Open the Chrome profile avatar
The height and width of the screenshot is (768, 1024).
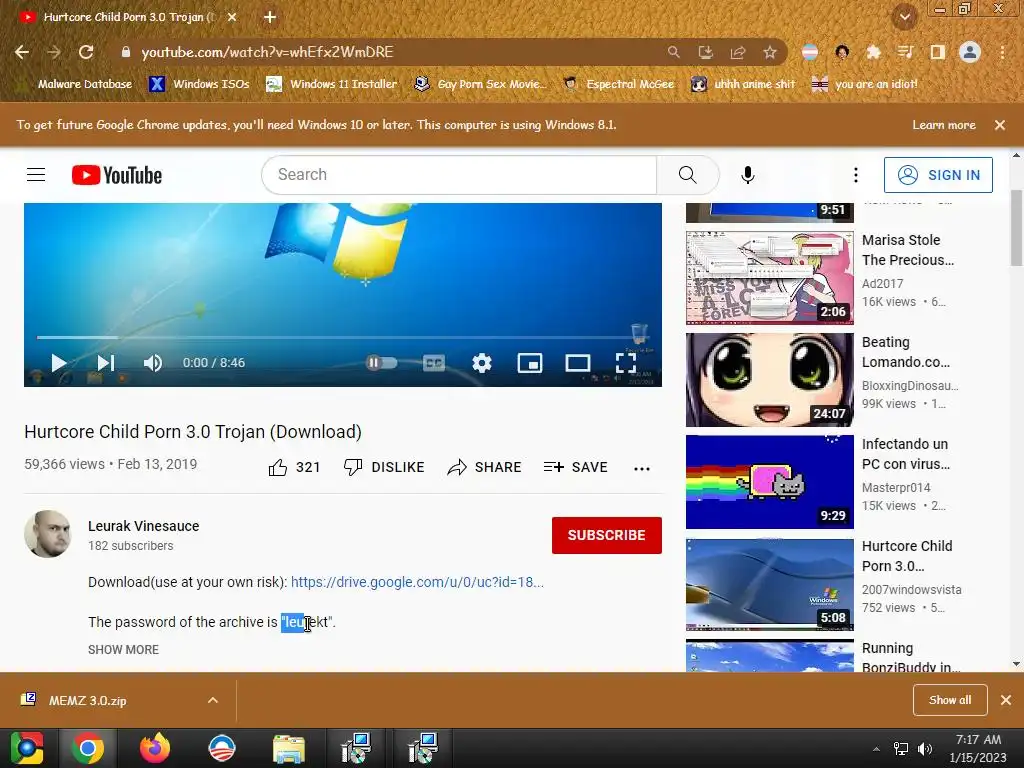pyautogui.click(x=970, y=52)
